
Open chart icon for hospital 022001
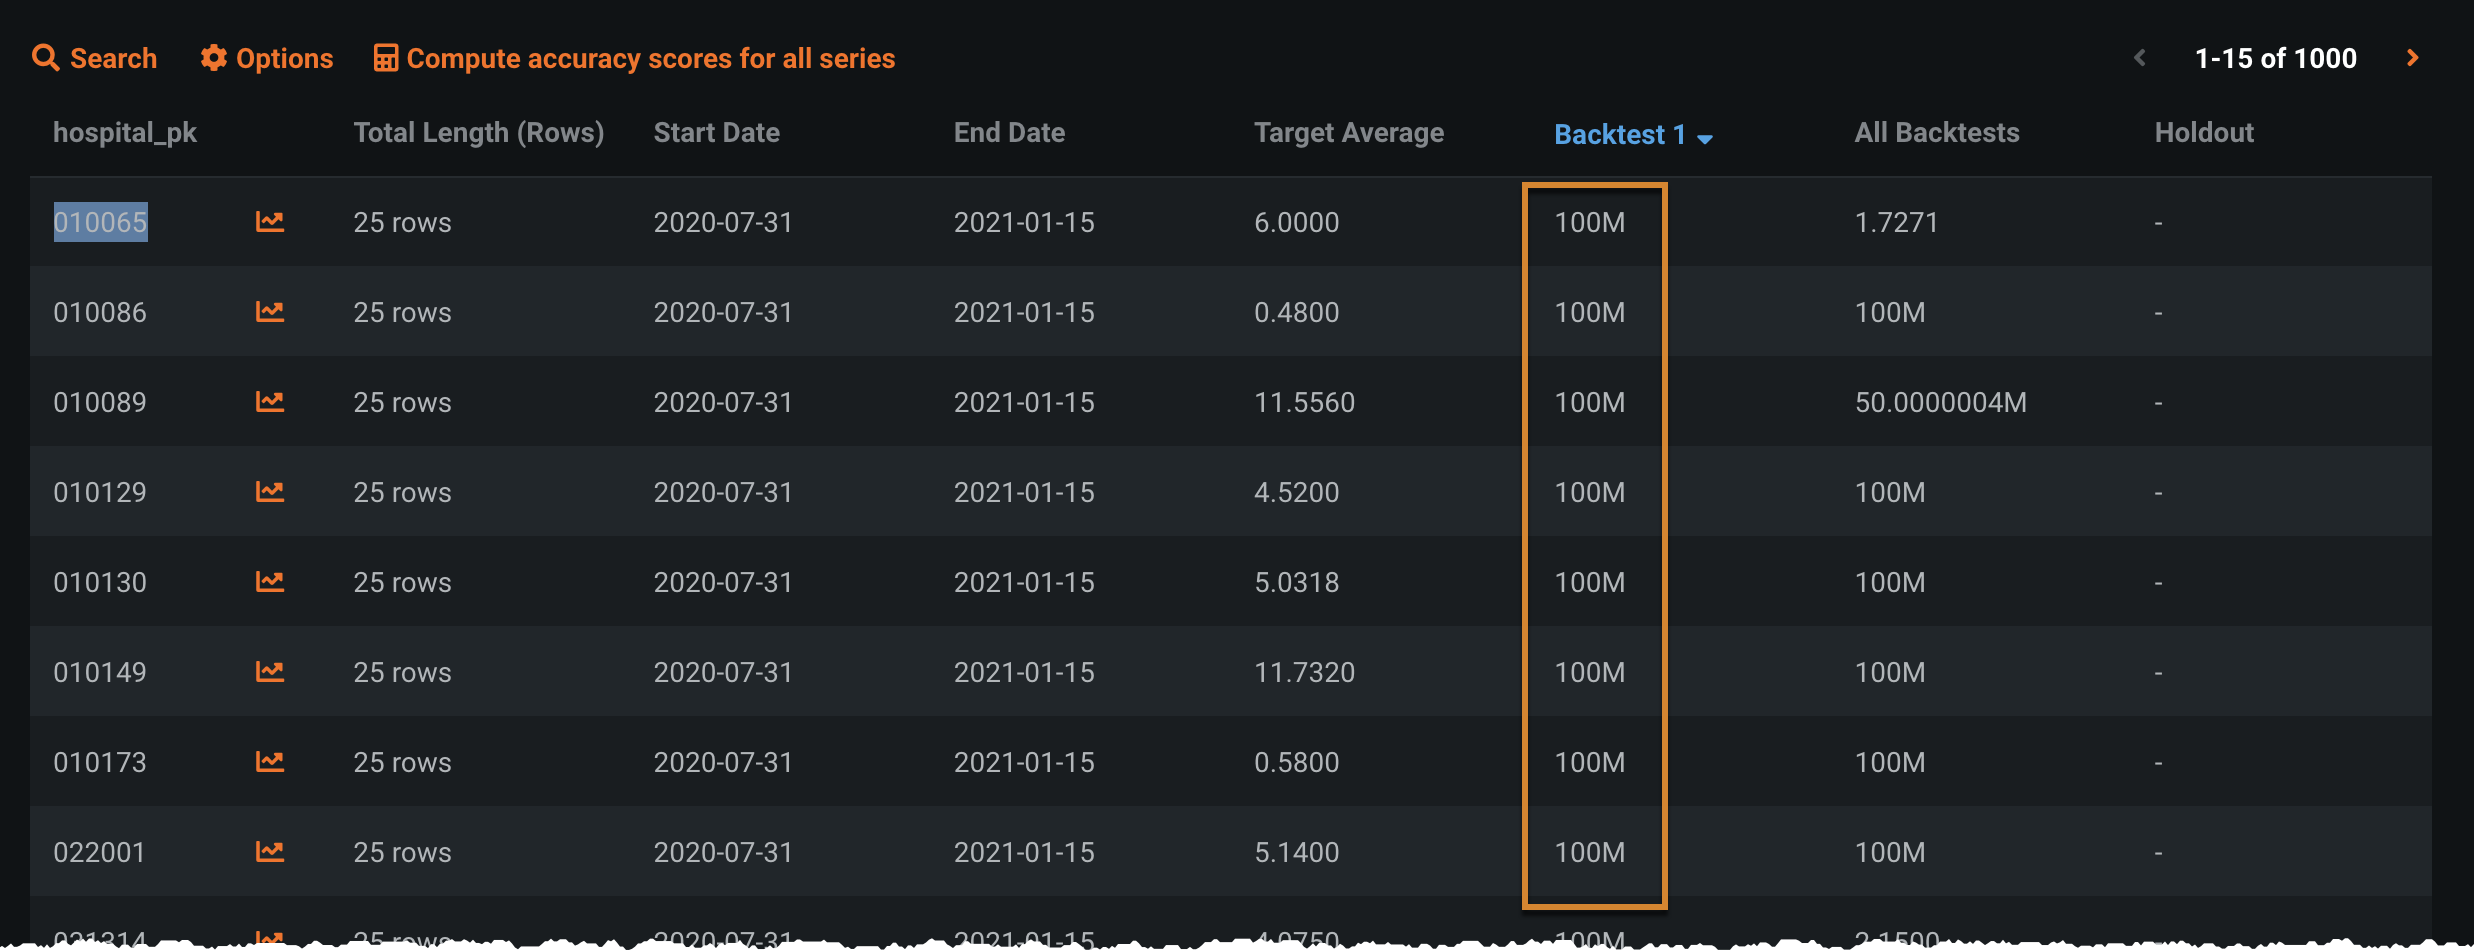click(269, 851)
